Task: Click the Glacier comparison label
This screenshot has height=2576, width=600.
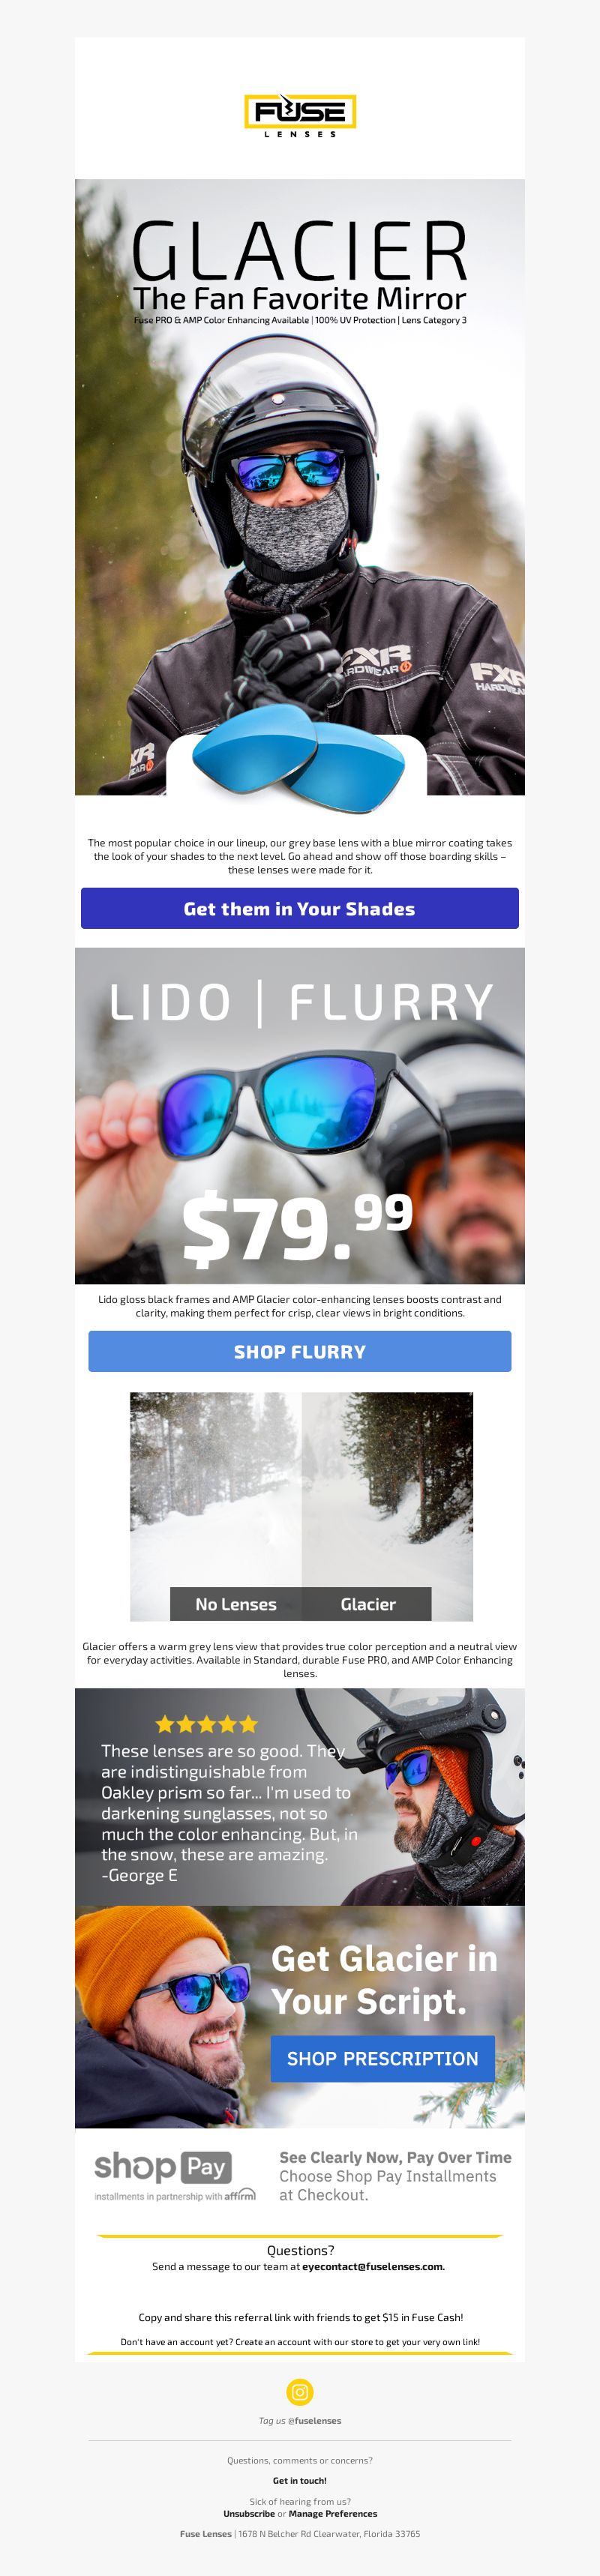Action: pyautogui.click(x=368, y=1604)
